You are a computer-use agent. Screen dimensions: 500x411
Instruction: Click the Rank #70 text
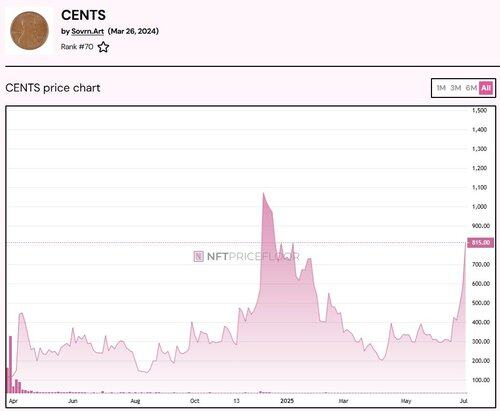77,47
